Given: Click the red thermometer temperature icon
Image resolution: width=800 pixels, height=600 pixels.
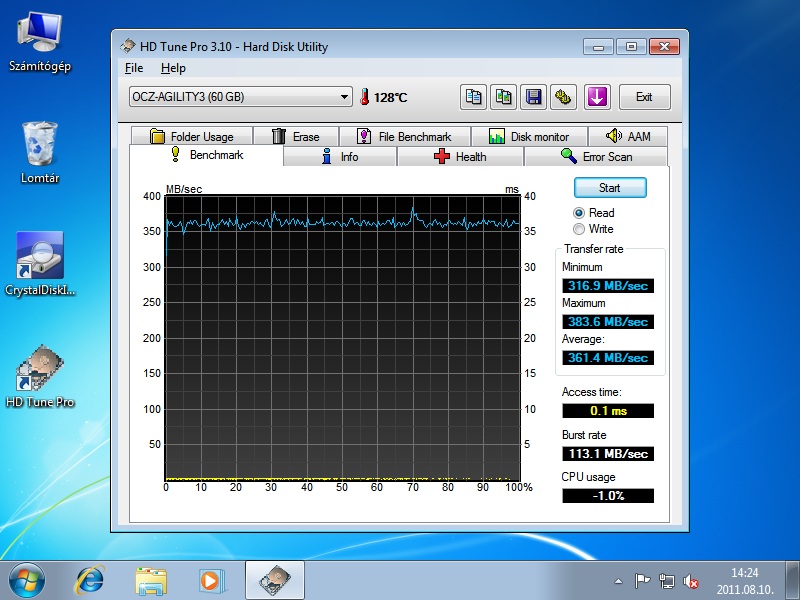Looking at the screenshot, I should click(x=364, y=96).
